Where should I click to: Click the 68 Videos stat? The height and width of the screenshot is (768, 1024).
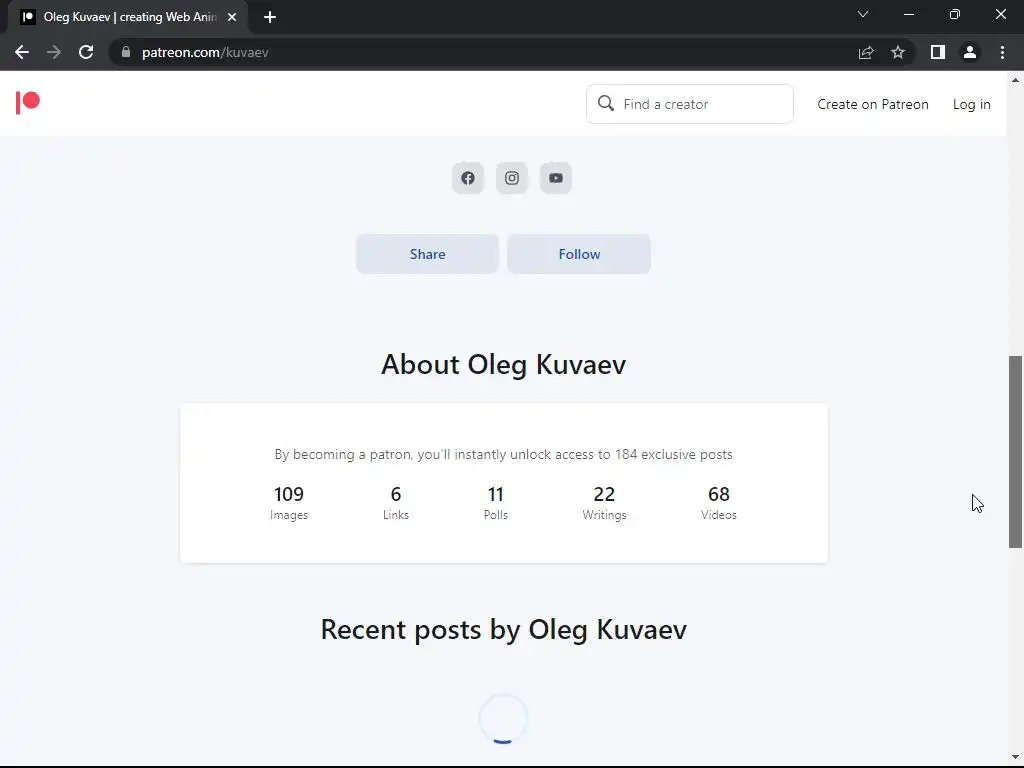718,502
